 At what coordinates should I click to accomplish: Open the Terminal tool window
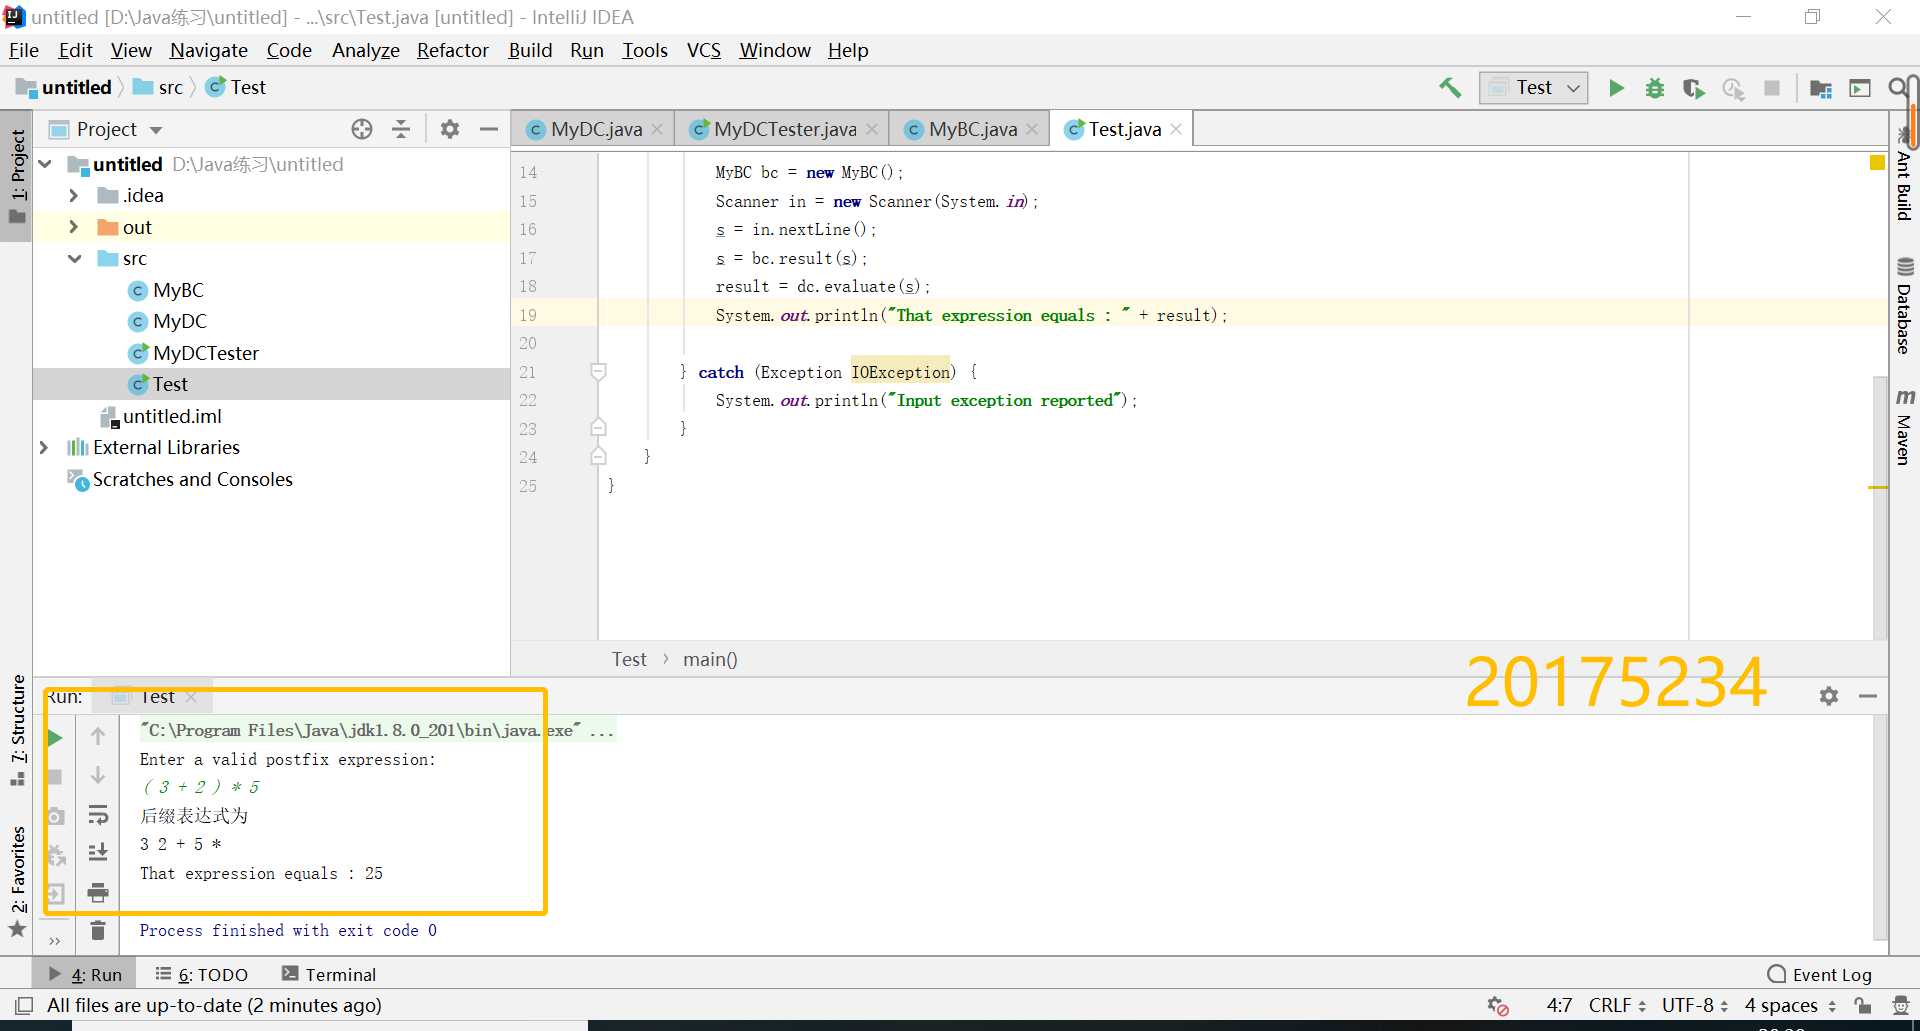[x=329, y=974]
